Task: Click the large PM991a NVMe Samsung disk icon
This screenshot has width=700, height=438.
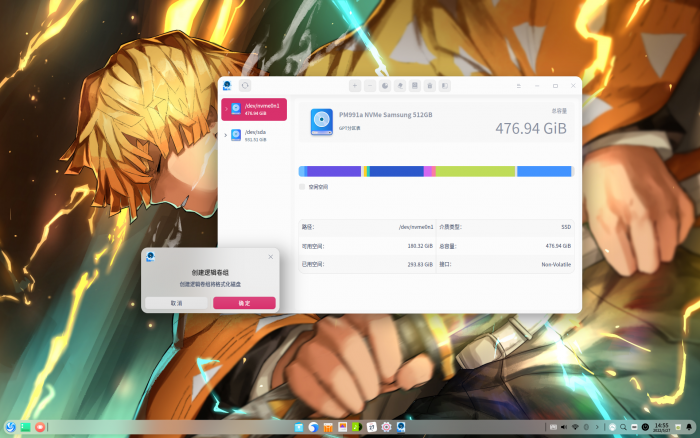Action: coord(321,120)
